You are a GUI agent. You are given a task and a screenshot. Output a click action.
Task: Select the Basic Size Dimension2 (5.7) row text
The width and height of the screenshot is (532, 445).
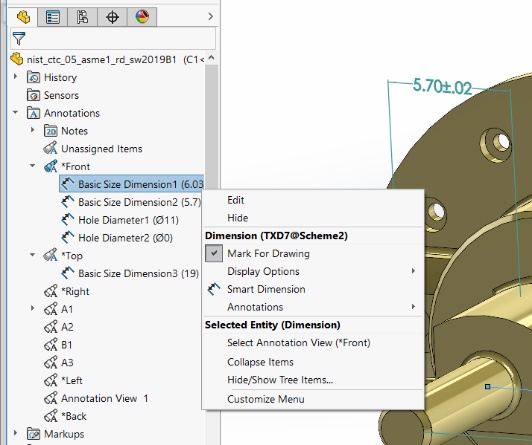coord(140,202)
